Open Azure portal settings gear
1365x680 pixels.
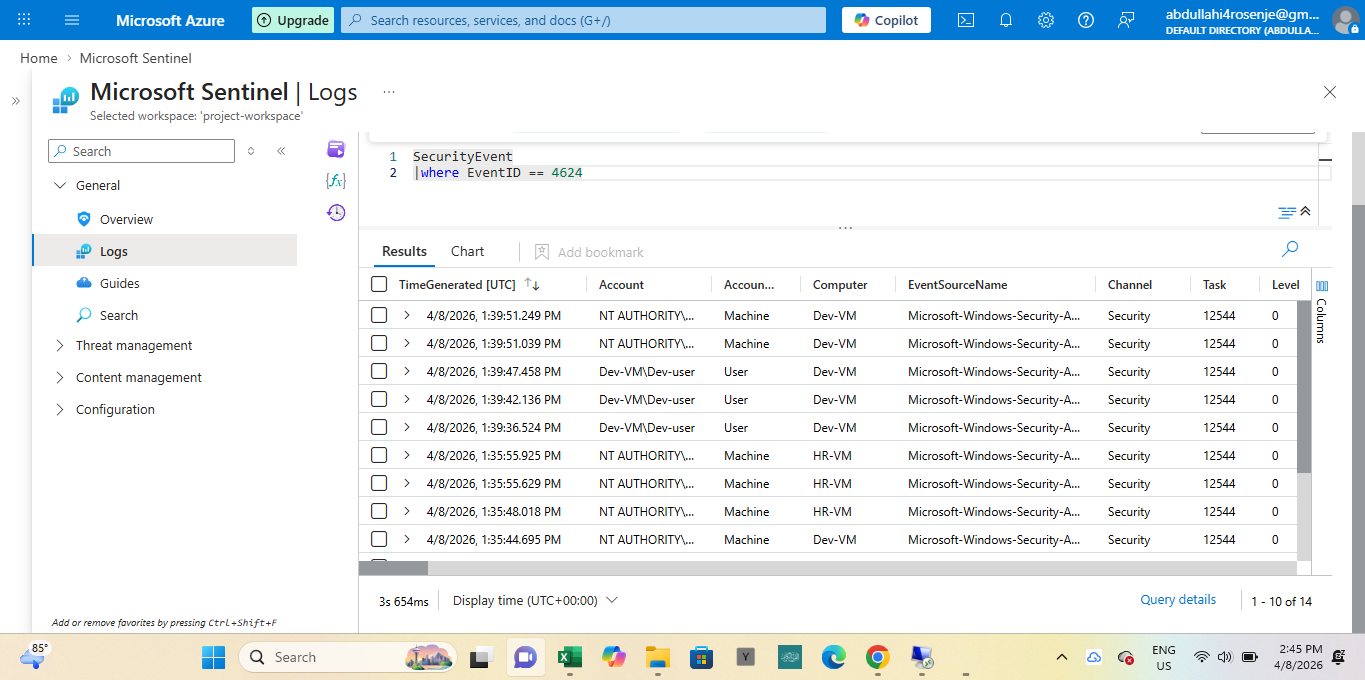1046,20
